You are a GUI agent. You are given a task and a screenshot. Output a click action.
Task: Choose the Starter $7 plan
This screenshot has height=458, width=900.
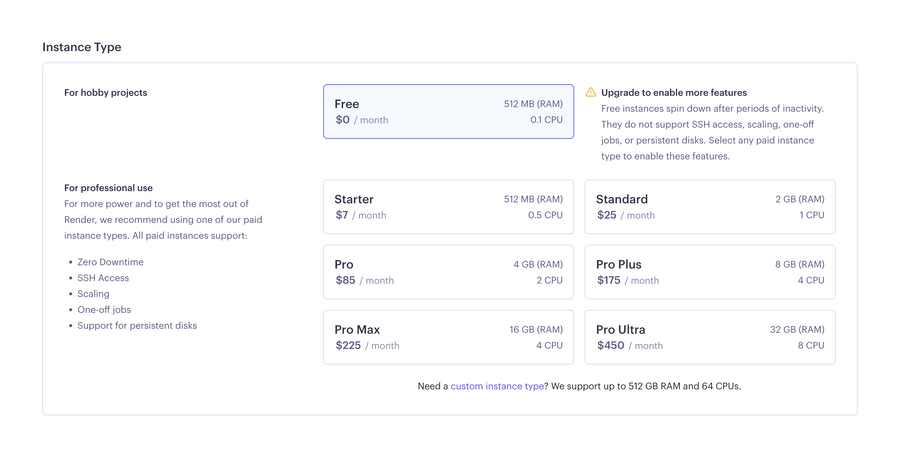click(x=448, y=207)
